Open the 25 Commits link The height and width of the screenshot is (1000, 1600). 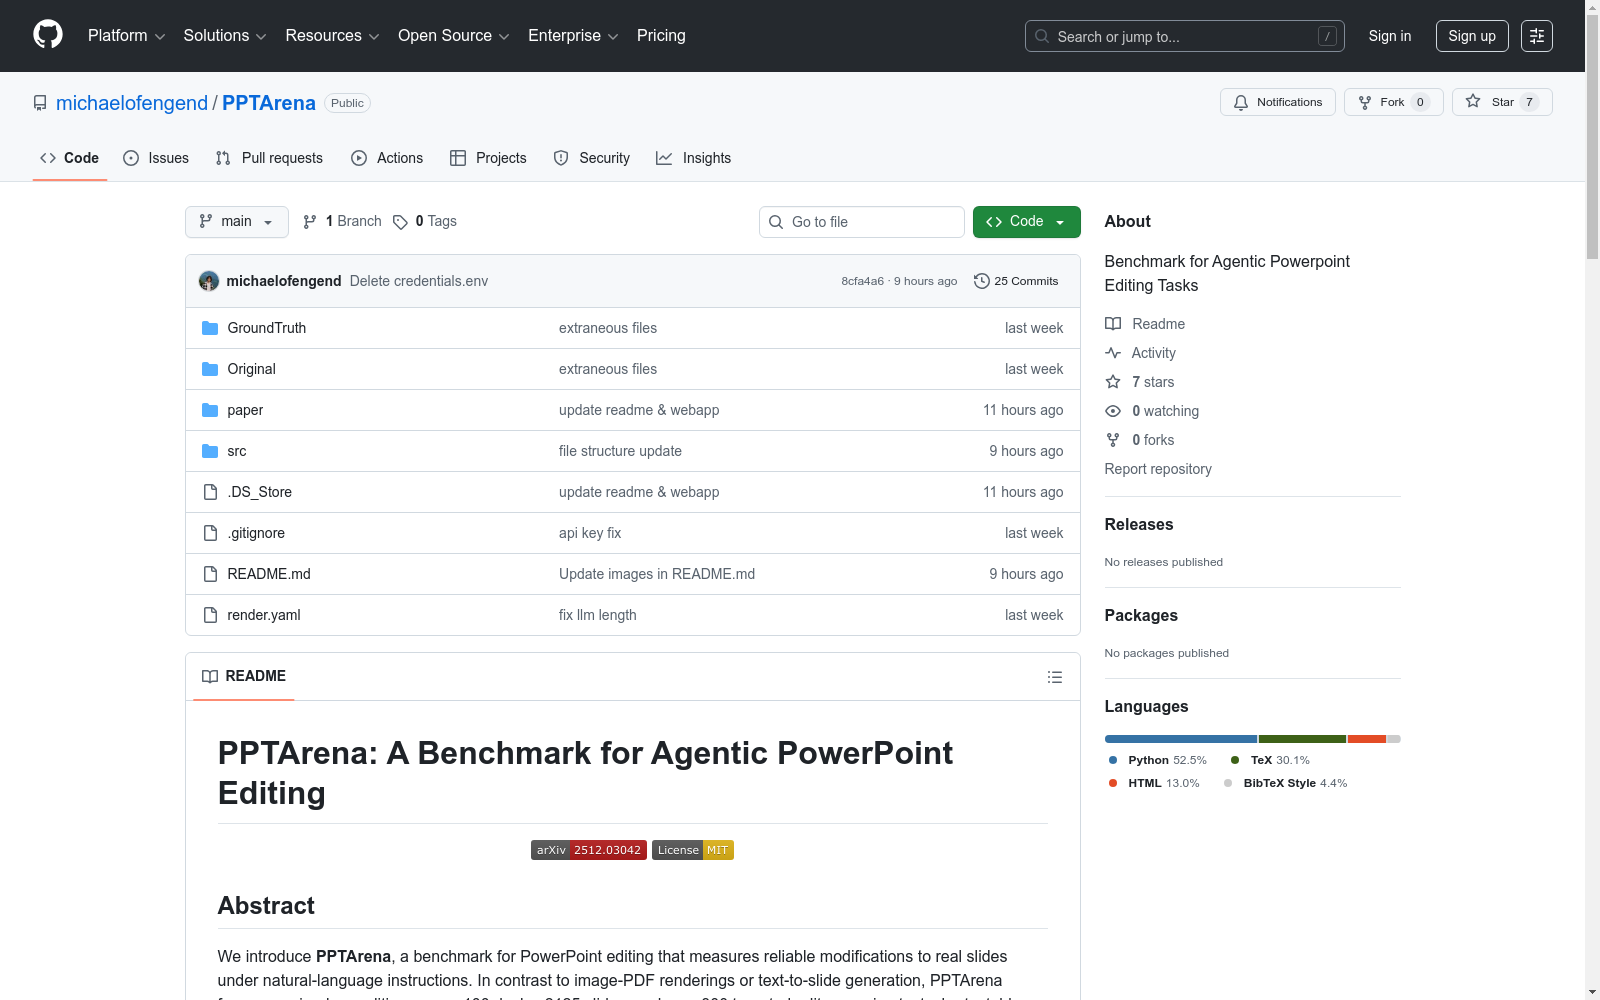click(x=1016, y=281)
